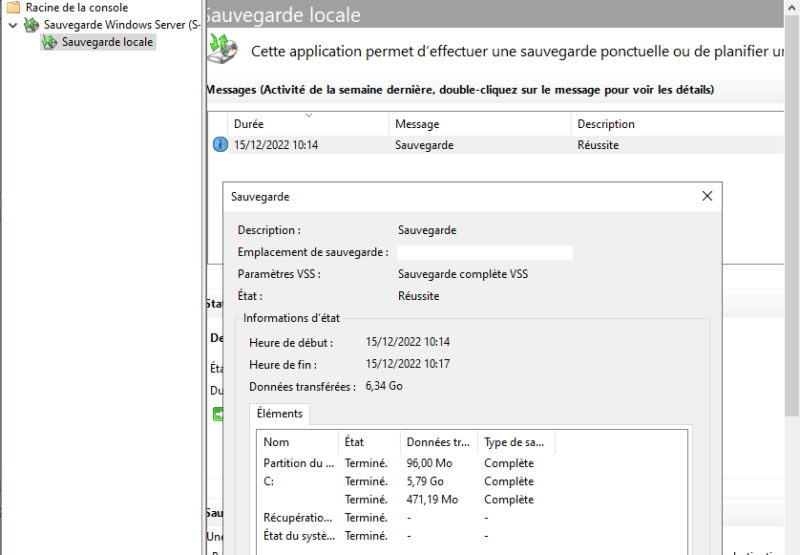Screen dimensions: 800x555
Task: Click the Racine de la console folder icon
Action: click(x=13, y=7)
